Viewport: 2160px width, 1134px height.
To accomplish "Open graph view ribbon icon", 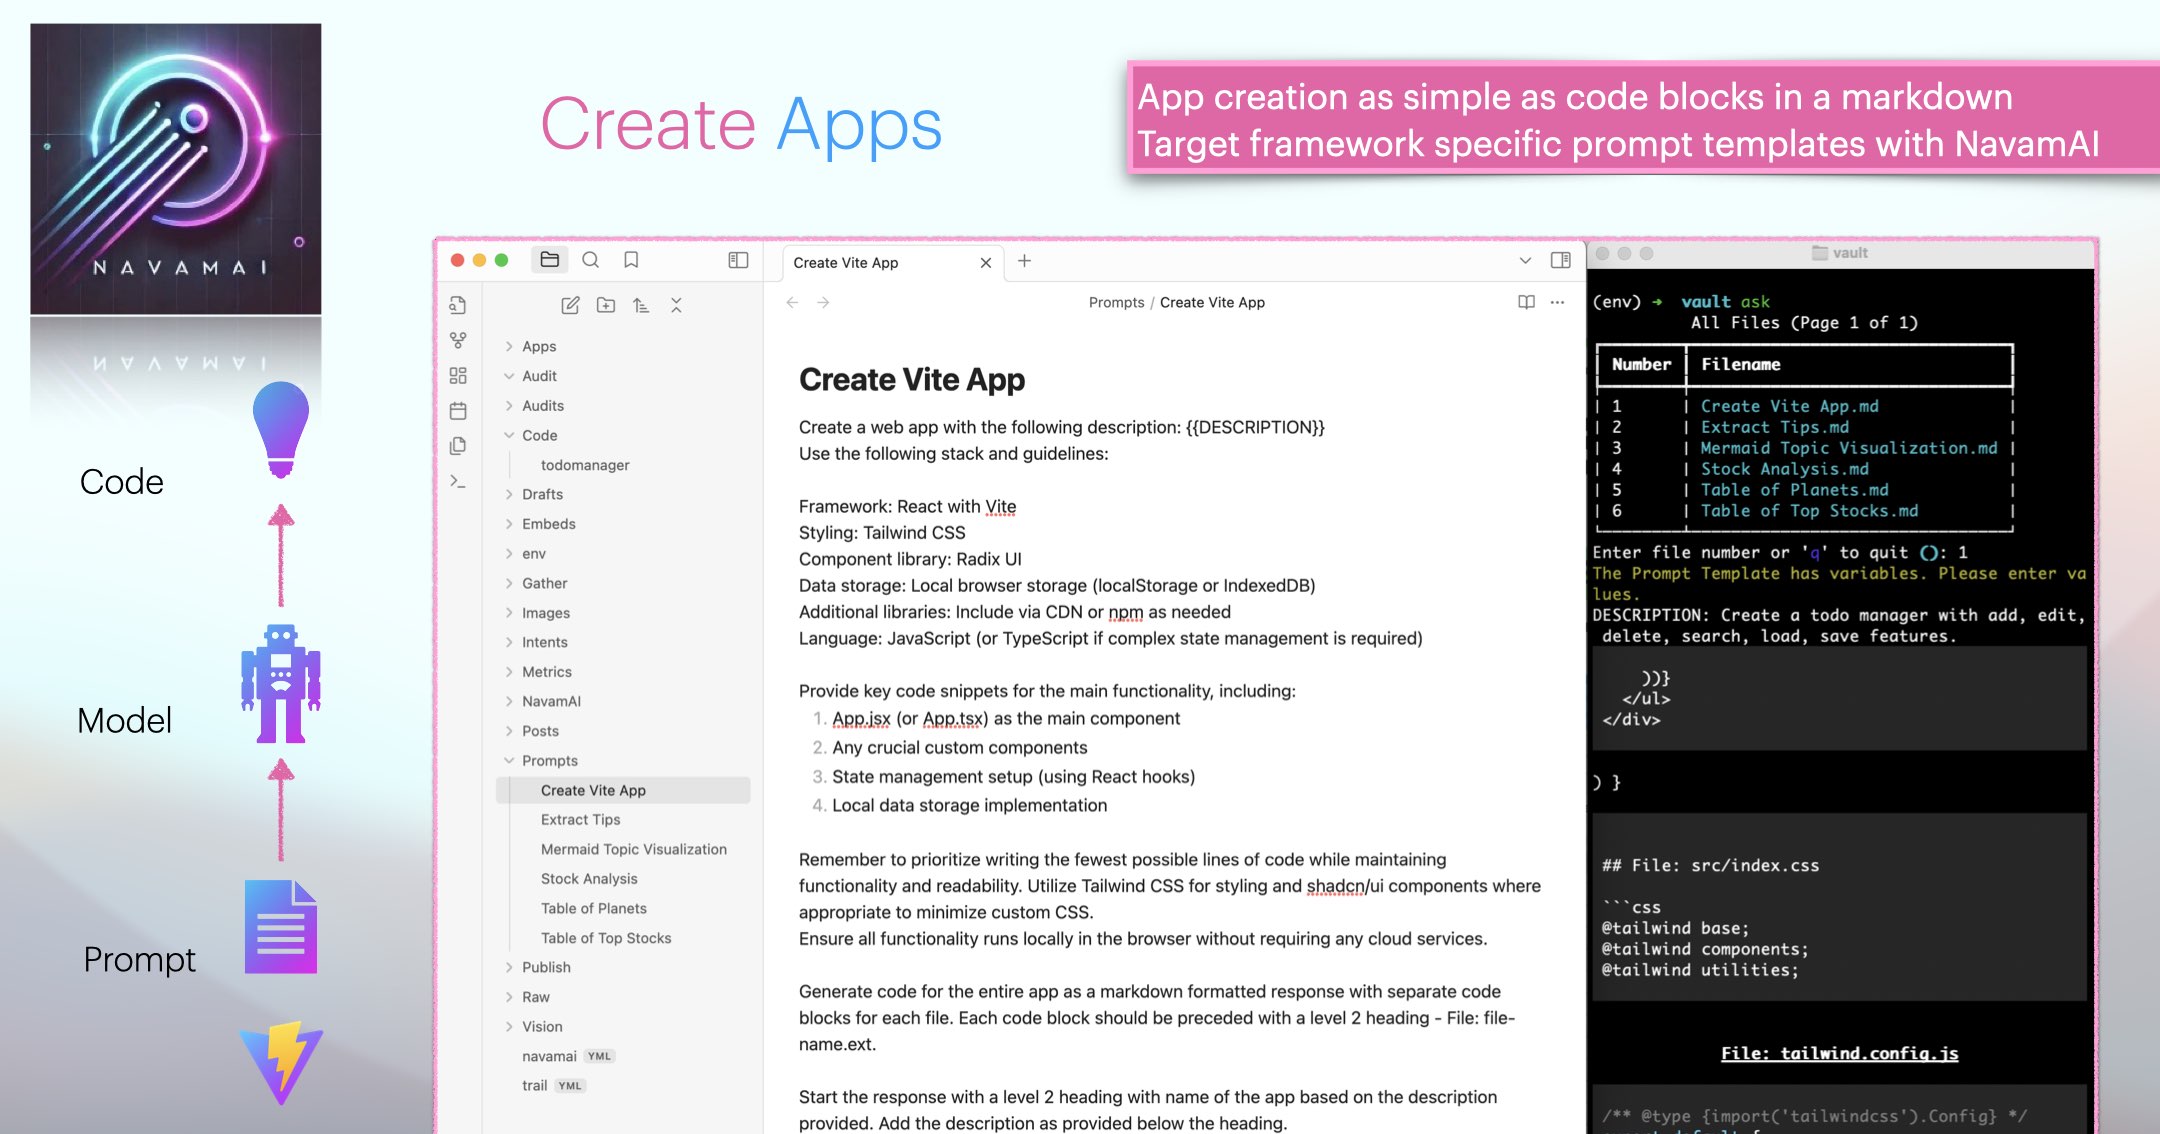I will coord(458,340).
